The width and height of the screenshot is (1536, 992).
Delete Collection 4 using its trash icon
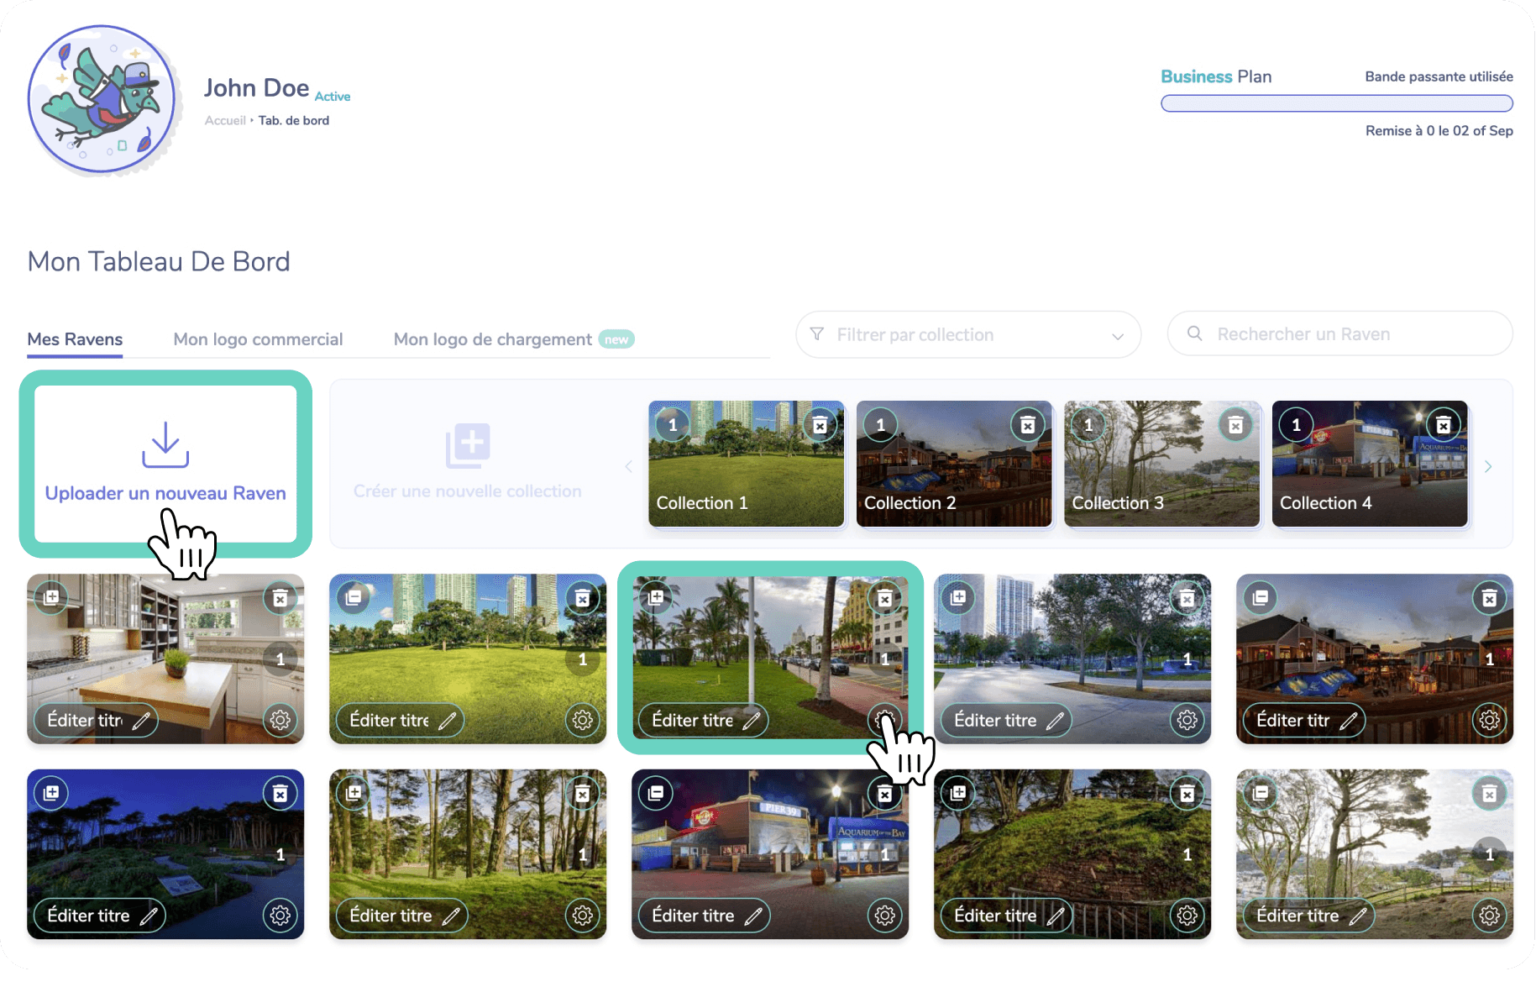tap(1443, 426)
